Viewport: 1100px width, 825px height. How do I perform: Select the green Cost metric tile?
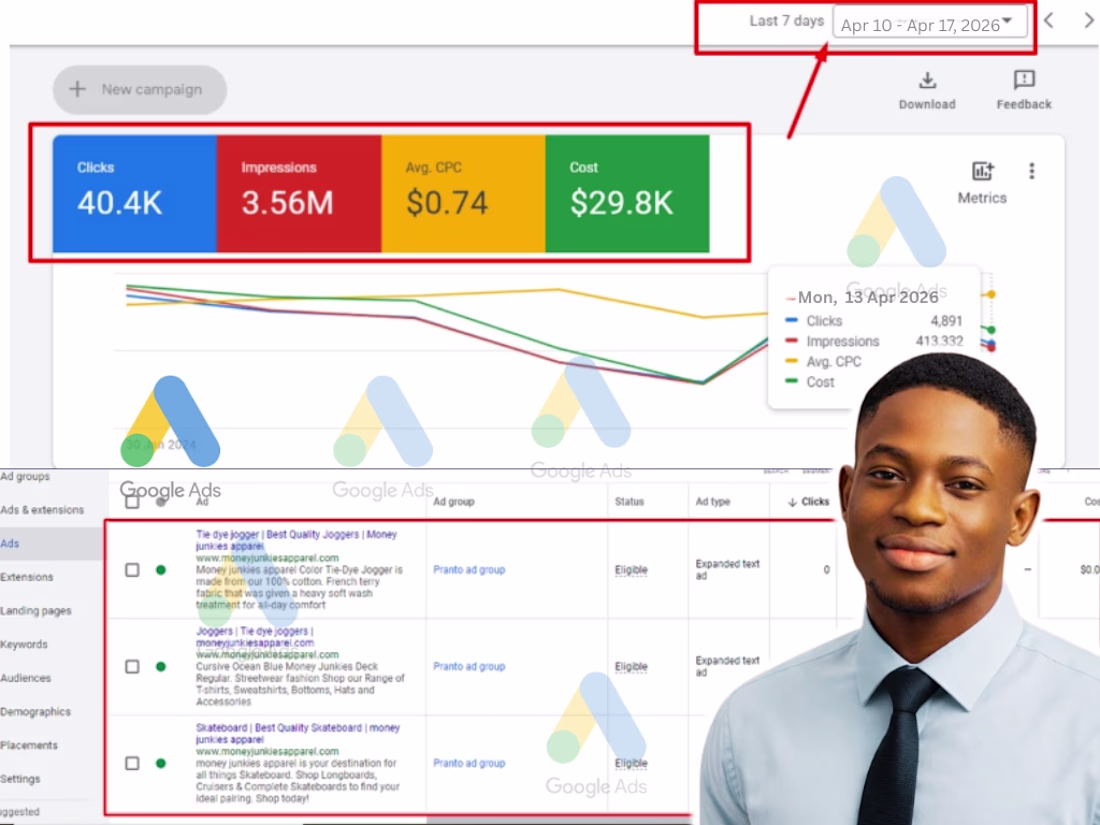click(627, 194)
